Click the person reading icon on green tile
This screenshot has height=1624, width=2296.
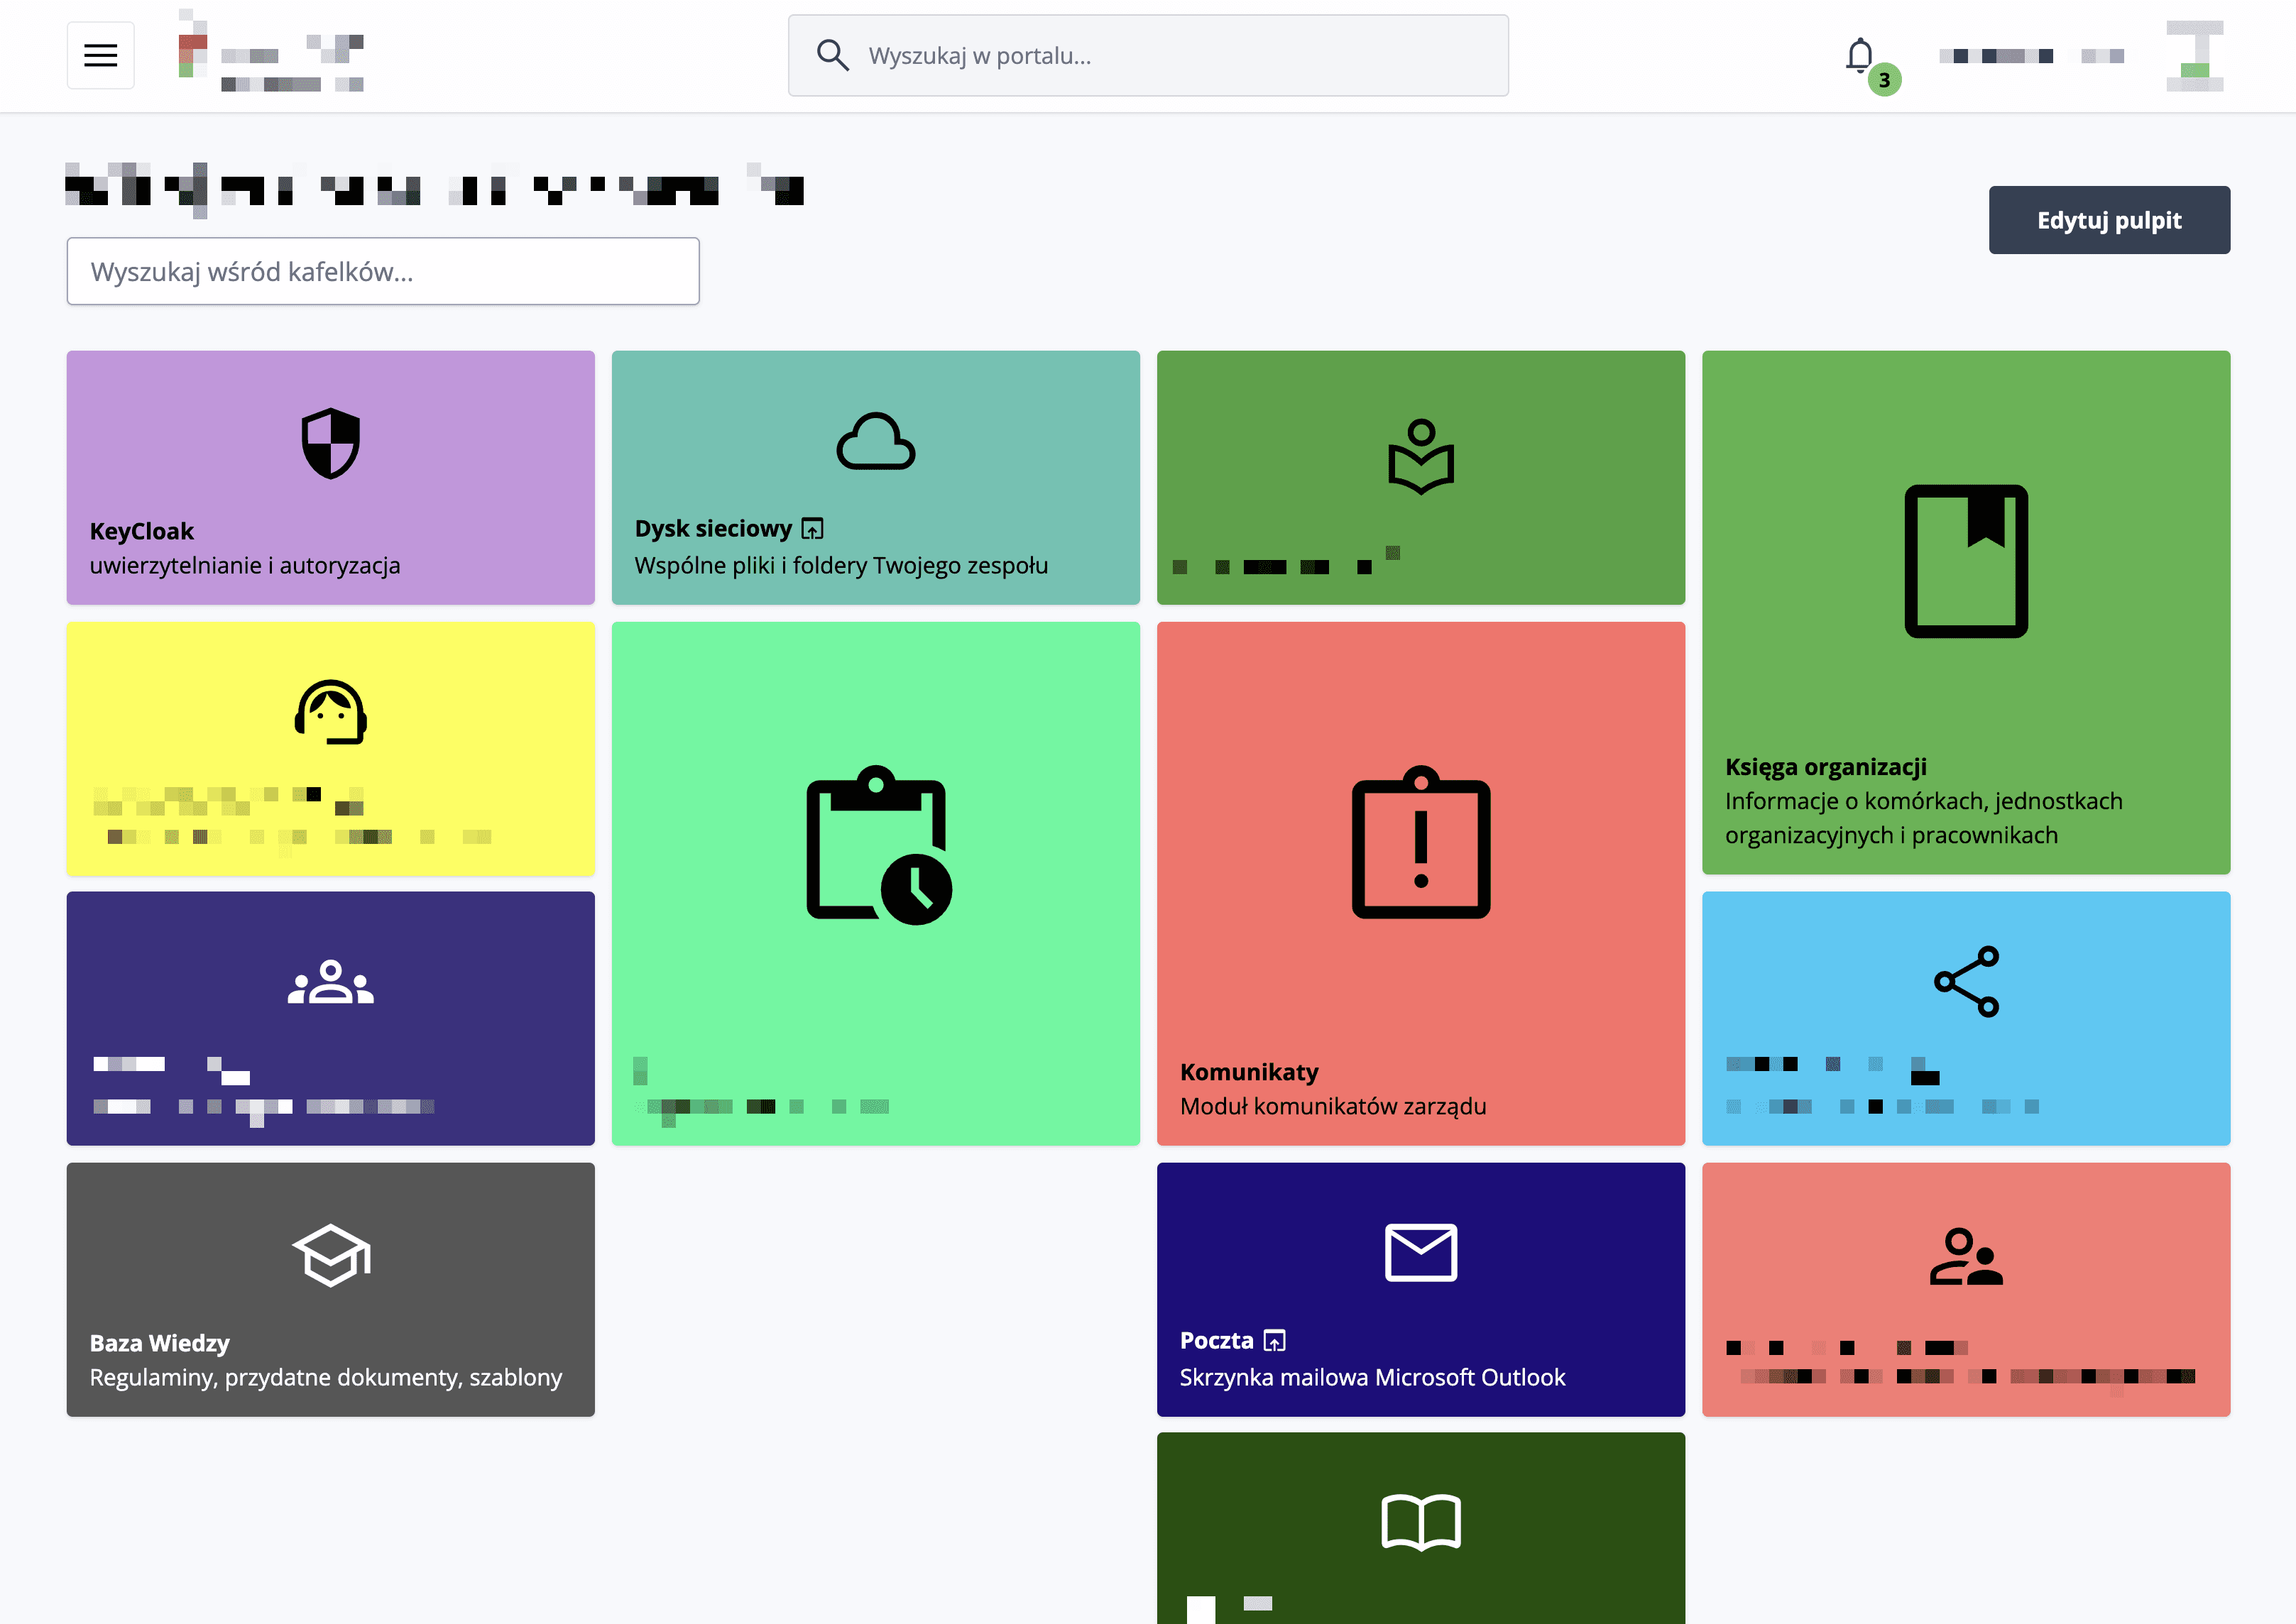click(x=1420, y=457)
